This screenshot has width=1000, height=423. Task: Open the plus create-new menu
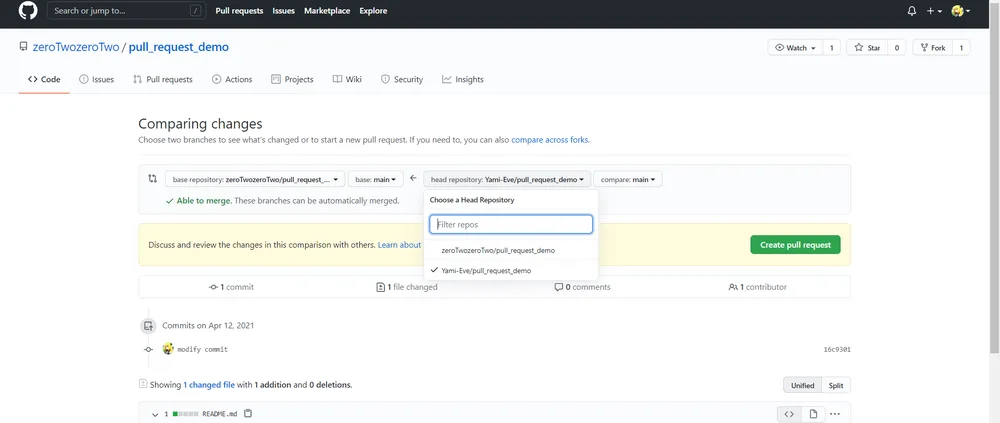pyautogui.click(x=934, y=11)
